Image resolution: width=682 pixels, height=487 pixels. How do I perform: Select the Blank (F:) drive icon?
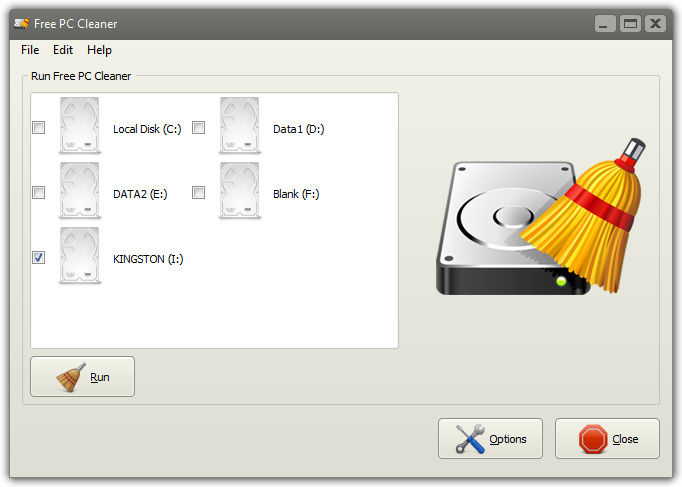pyautogui.click(x=240, y=190)
